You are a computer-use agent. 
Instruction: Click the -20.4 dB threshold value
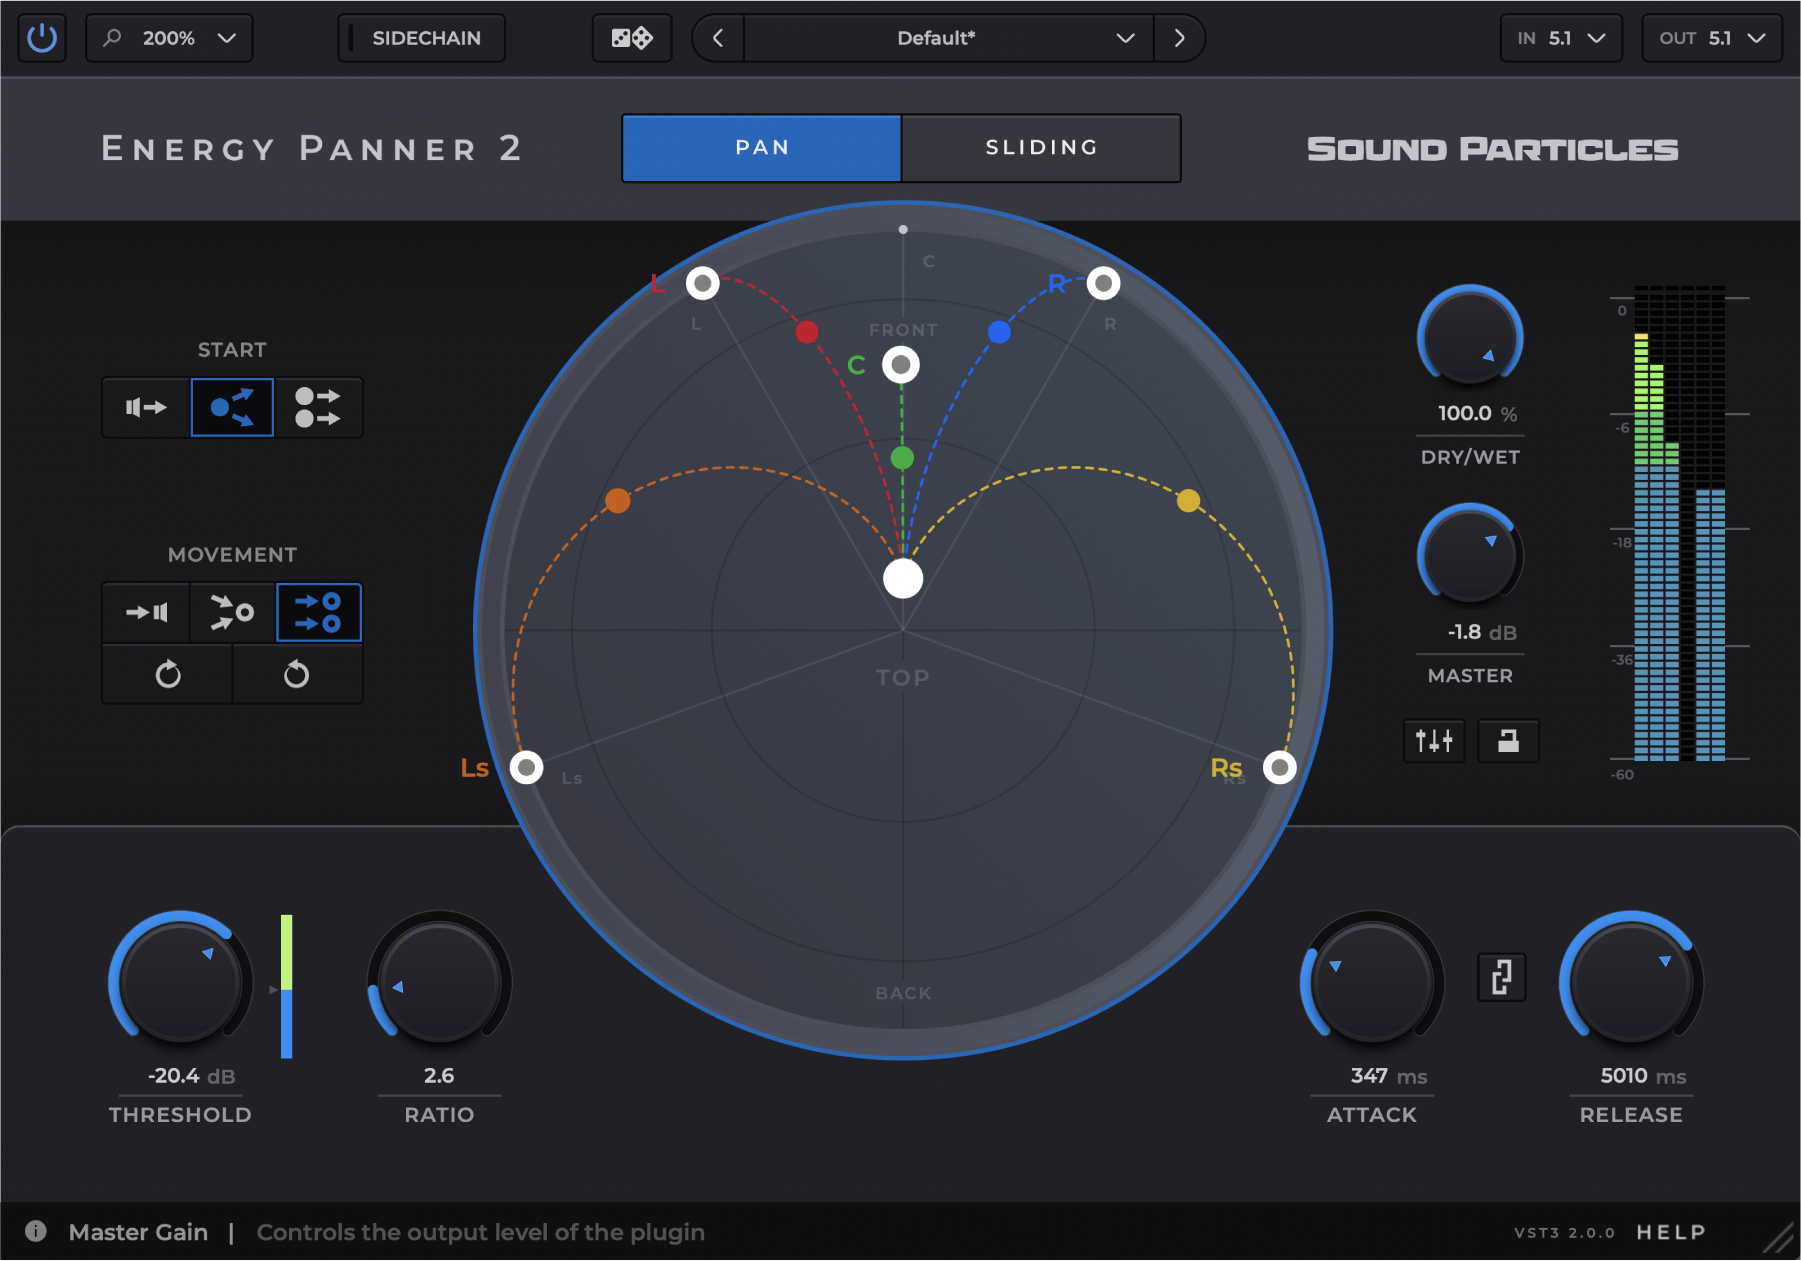(x=191, y=1076)
